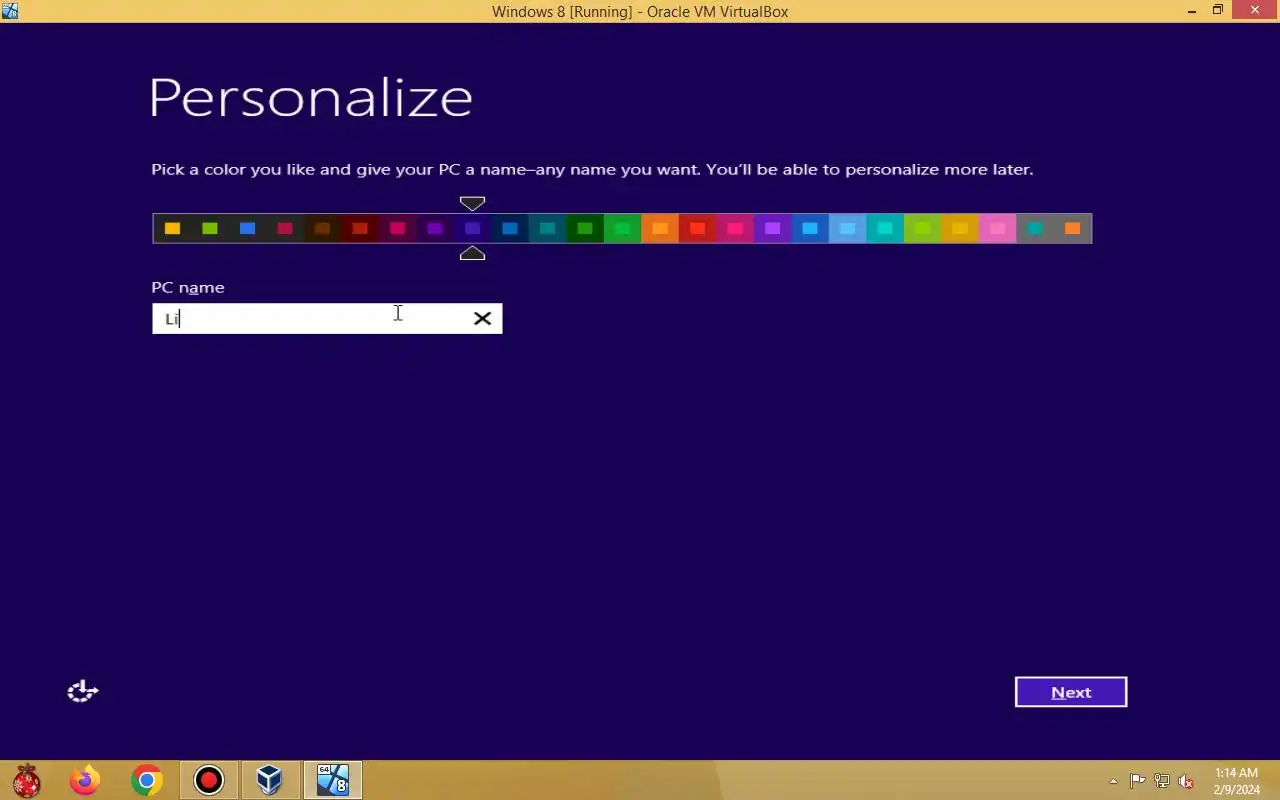1280x800 pixels.
Task: Pick the crimson square on dark gray swatch
Action: 285,229
